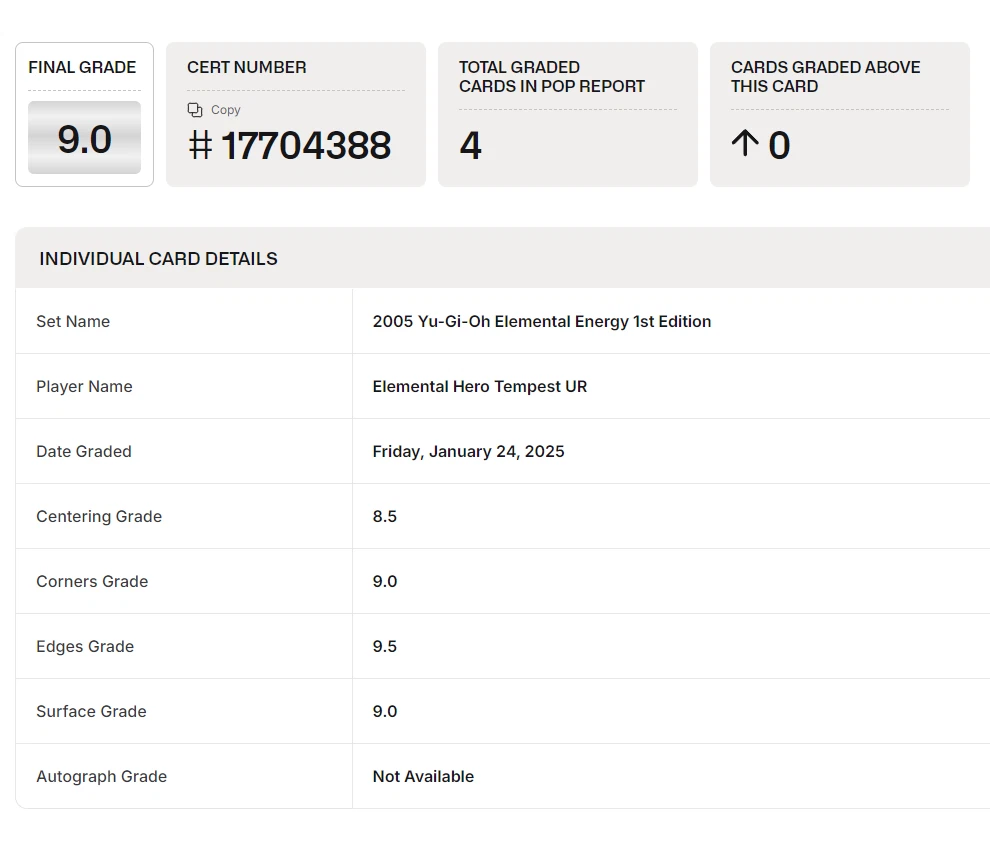Click the 'Copy' text label
The image size is (990, 850).
tap(226, 110)
